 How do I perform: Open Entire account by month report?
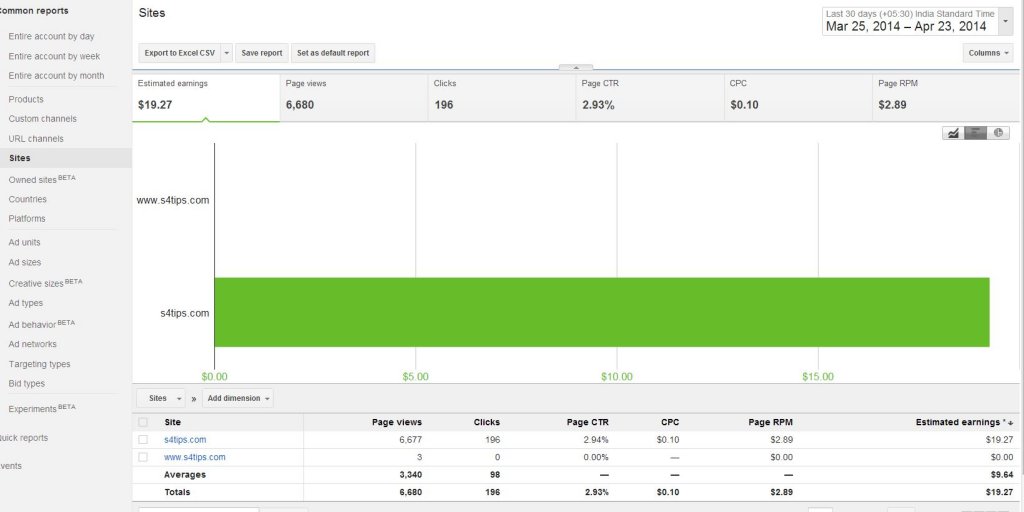coord(56,76)
